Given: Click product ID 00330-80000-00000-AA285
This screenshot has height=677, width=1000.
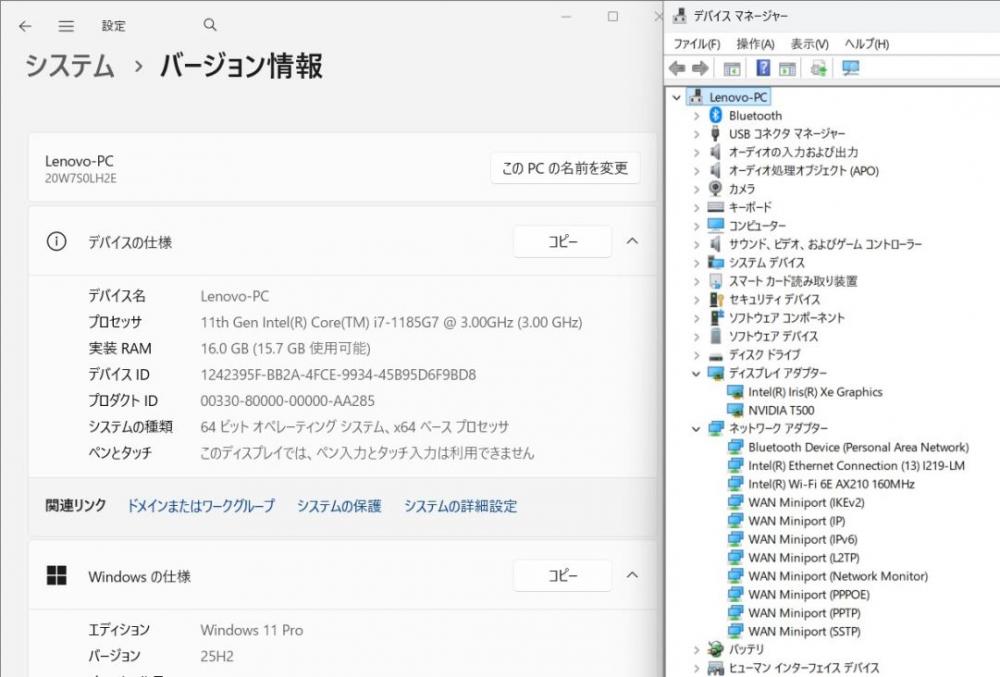Looking at the screenshot, I should pos(288,401).
